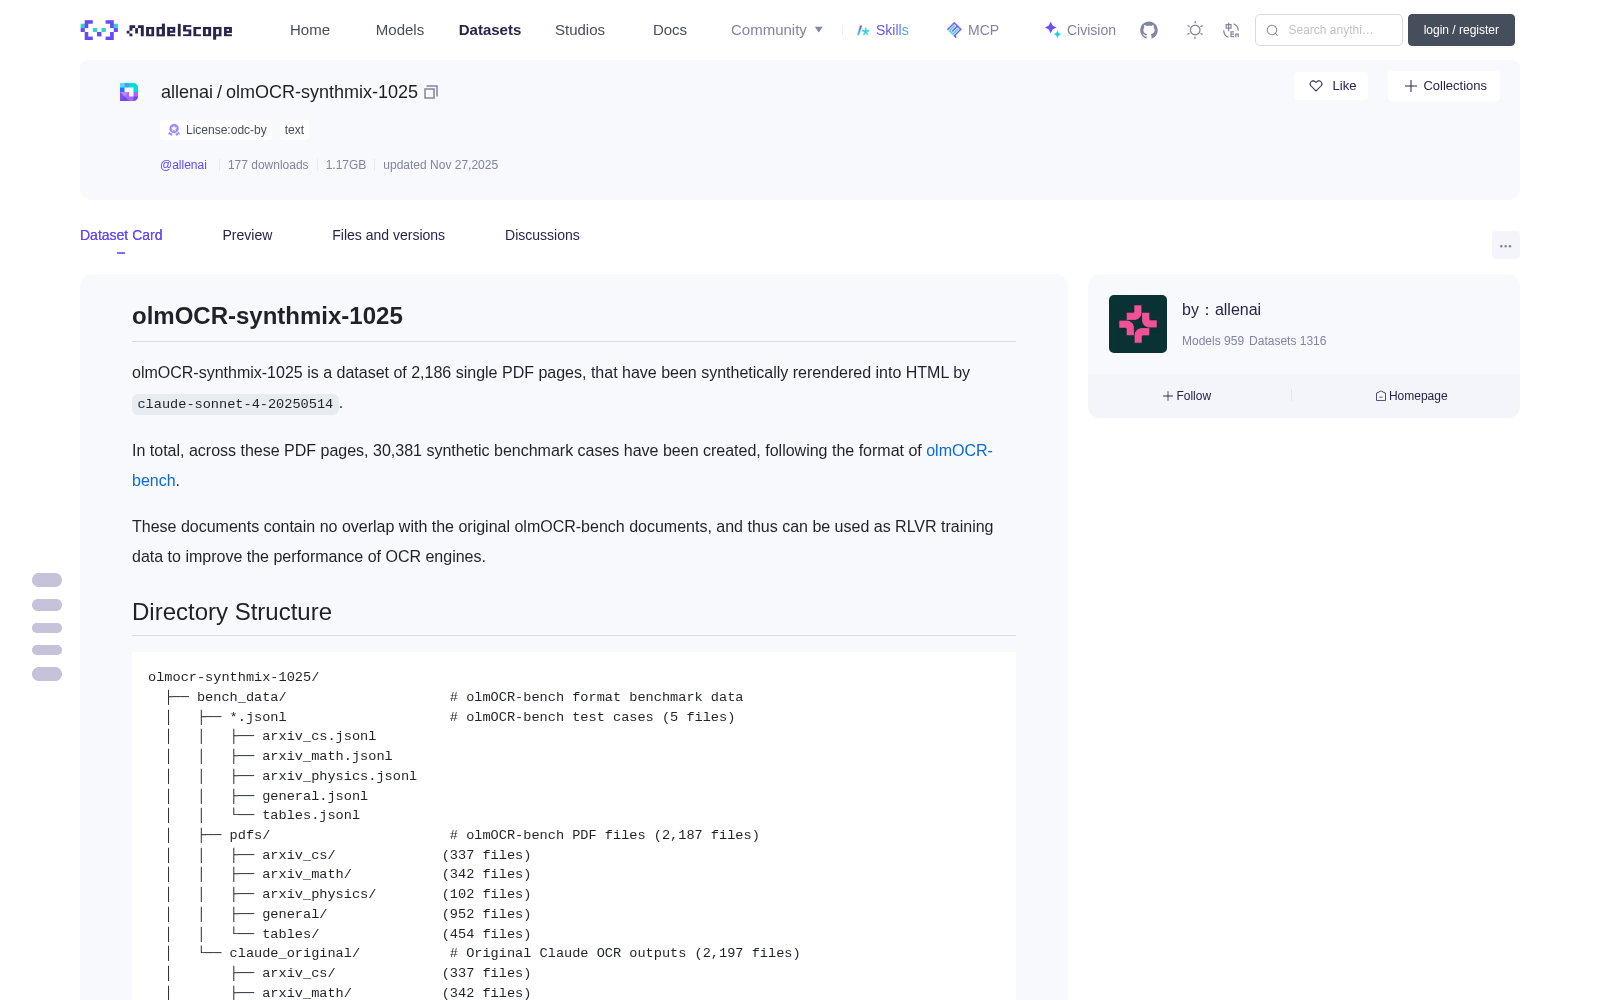Click '177 downloads' stat text
The height and width of the screenshot is (1000, 1600).
[x=268, y=165]
